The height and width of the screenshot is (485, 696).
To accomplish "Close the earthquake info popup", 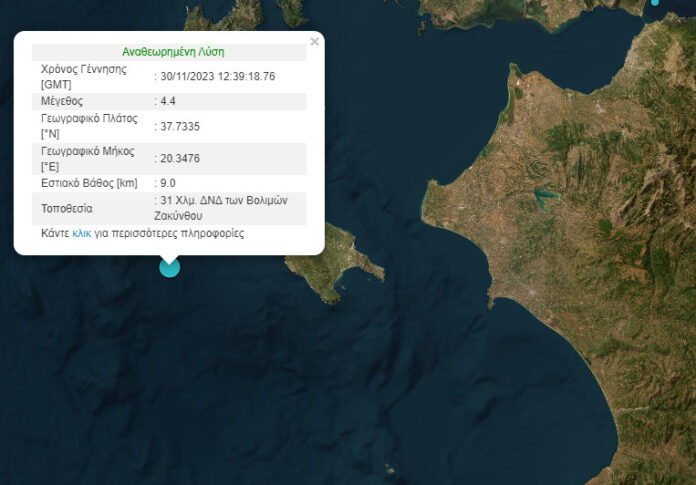I will point(315,42).
